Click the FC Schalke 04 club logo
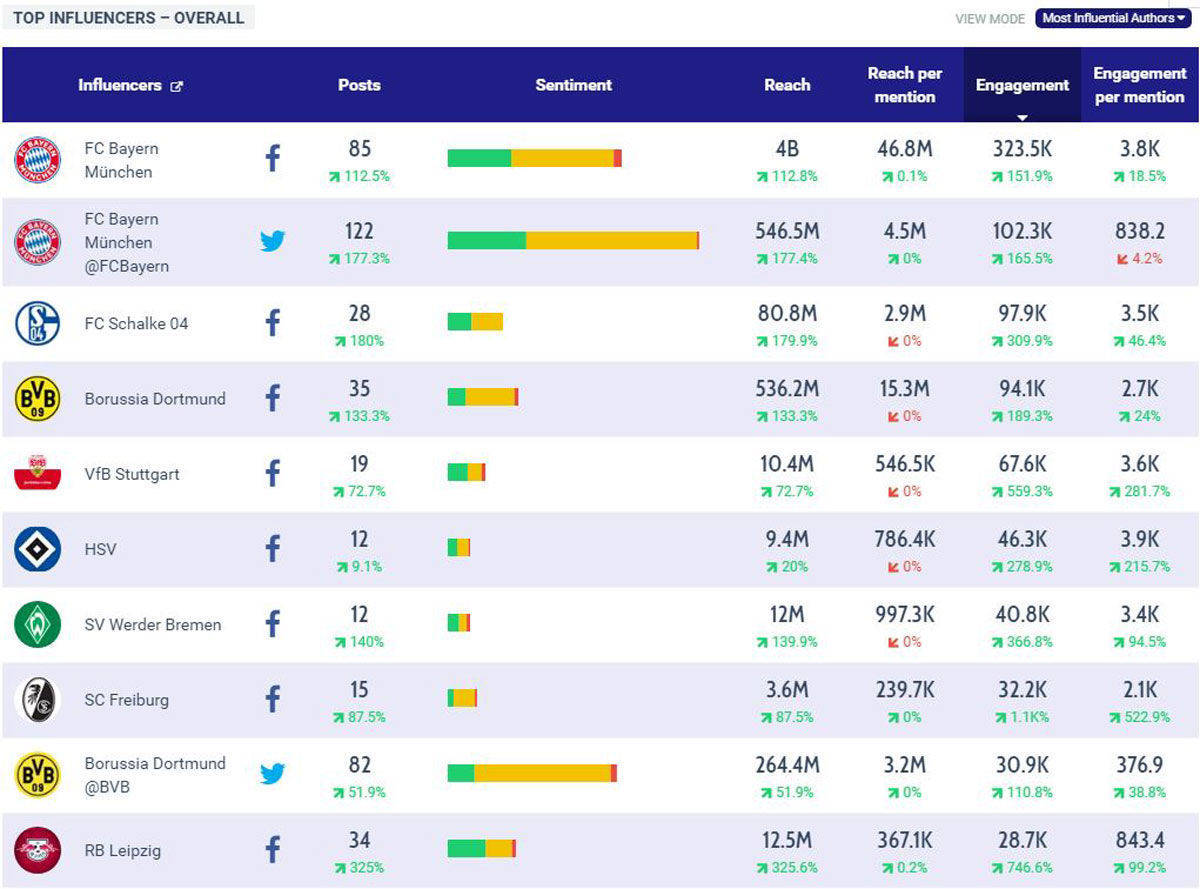 38,324
